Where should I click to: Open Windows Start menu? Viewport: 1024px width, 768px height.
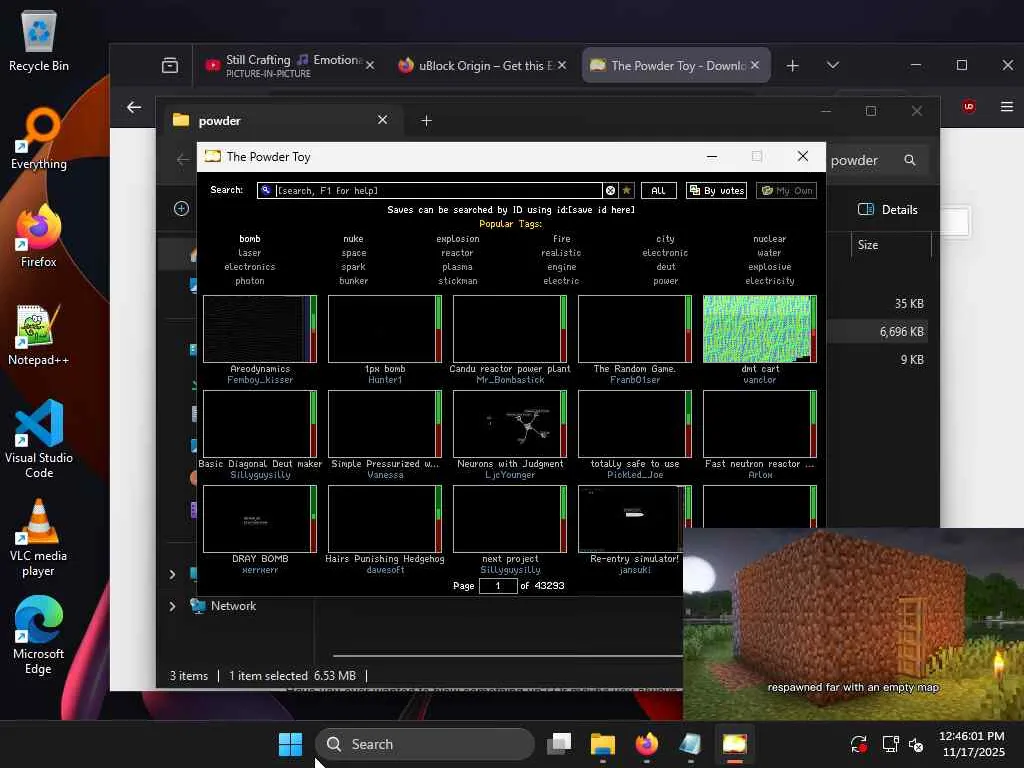pos(290,744)
